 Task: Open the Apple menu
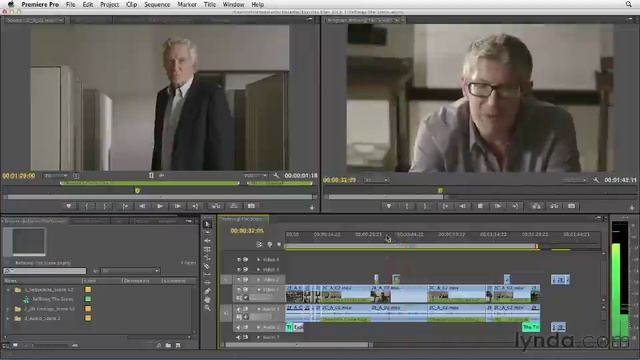pyautogui.click(x=11, y=4)
